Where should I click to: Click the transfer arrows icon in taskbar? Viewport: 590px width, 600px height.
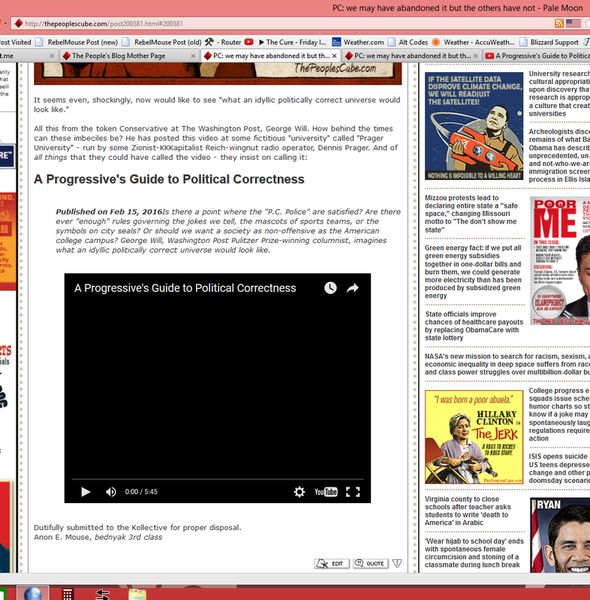click(x=102, y=594)
